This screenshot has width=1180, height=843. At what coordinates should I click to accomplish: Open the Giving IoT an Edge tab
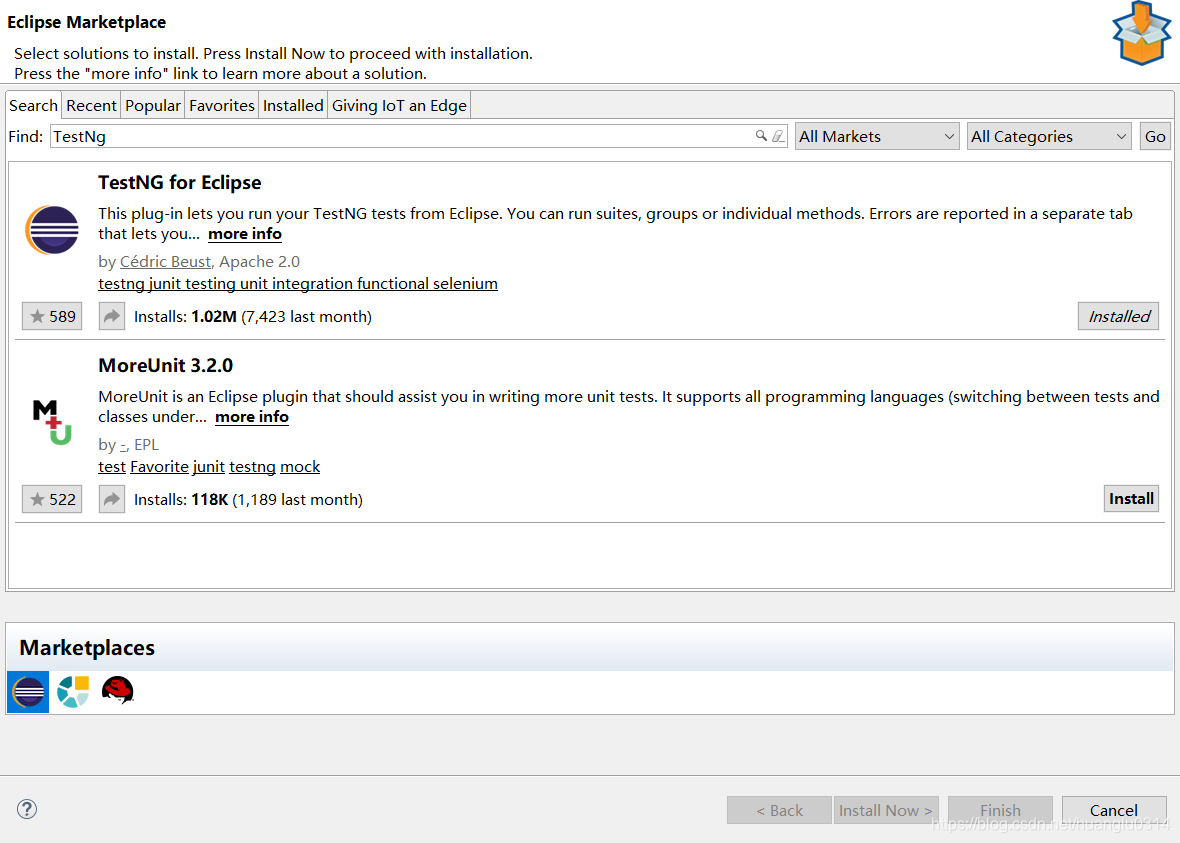[x=399, y=105]
